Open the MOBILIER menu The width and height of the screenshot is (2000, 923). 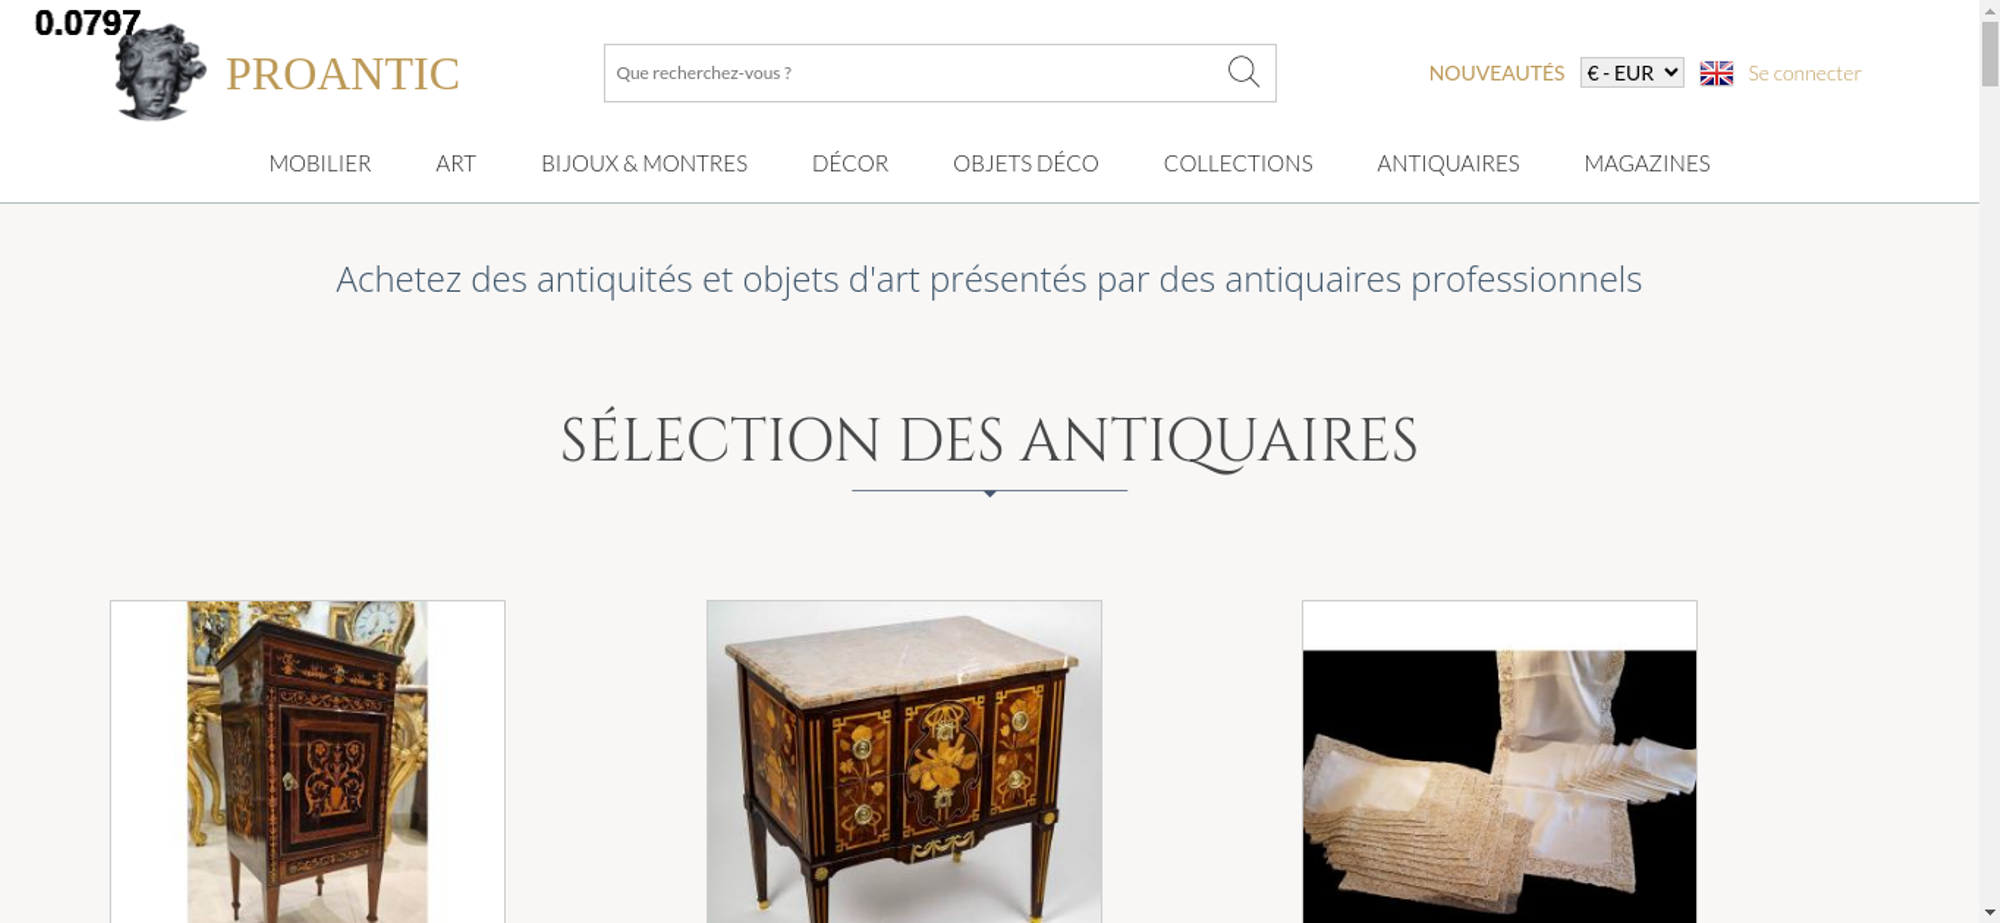point(320,163)
